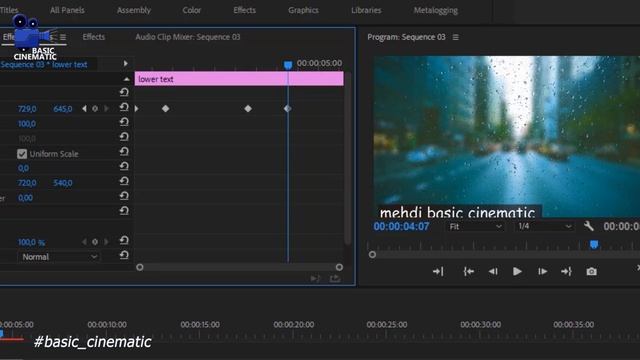This screenshot has width=640, height=360.
Task: Select the first position keyframe diamond
Action: (165, 109)
